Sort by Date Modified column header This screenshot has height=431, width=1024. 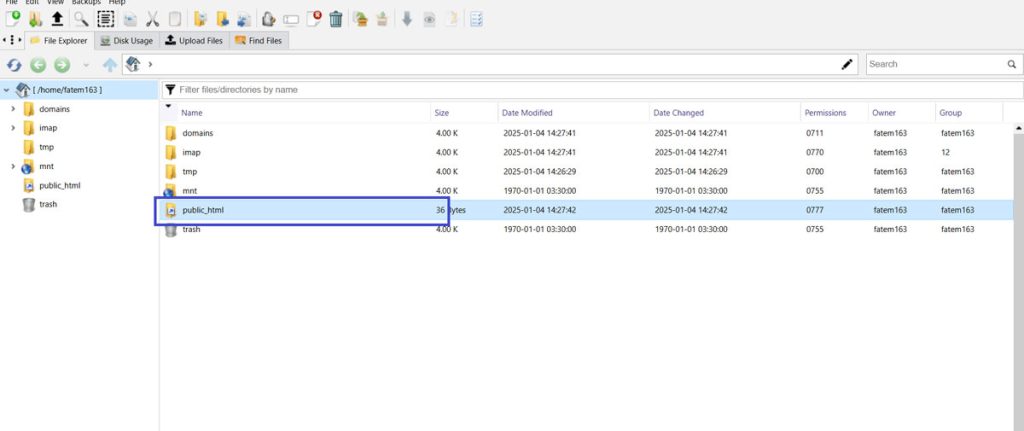(527, 113)
